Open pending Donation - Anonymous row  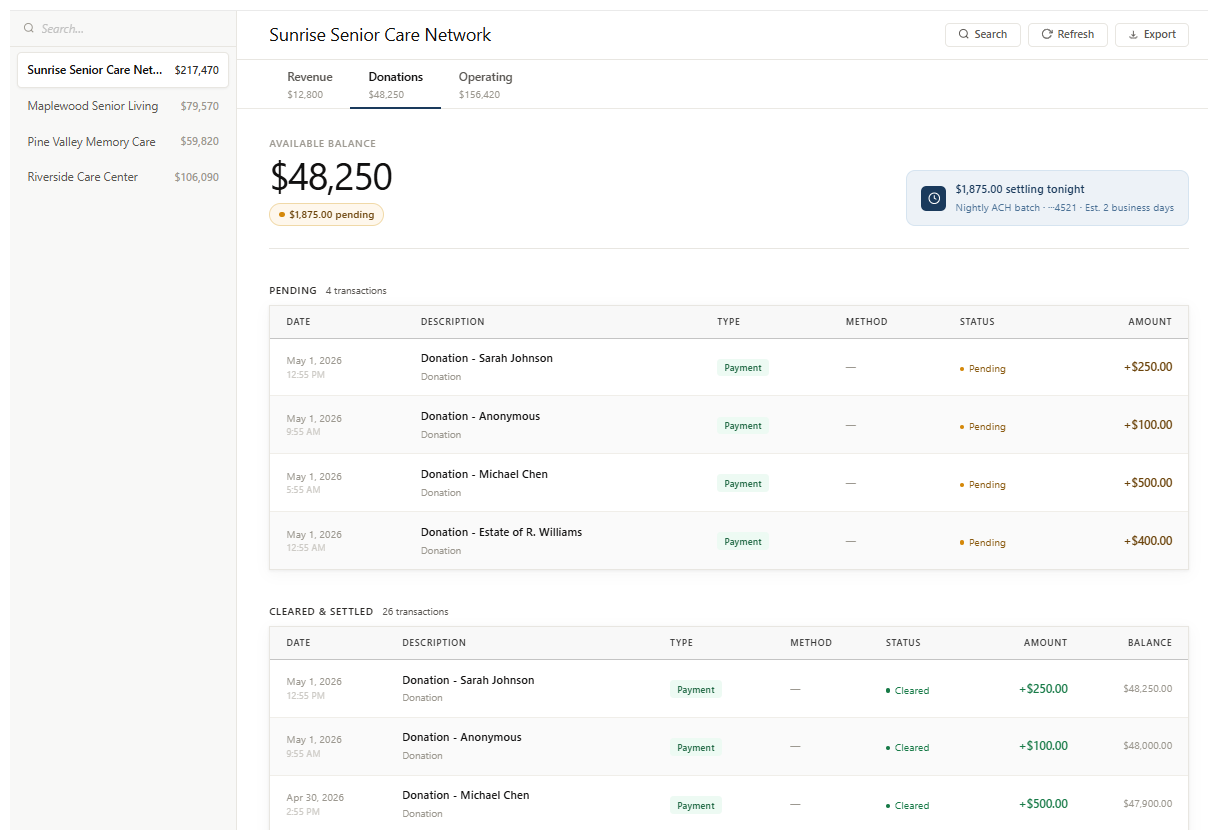(x=728, y=425)
